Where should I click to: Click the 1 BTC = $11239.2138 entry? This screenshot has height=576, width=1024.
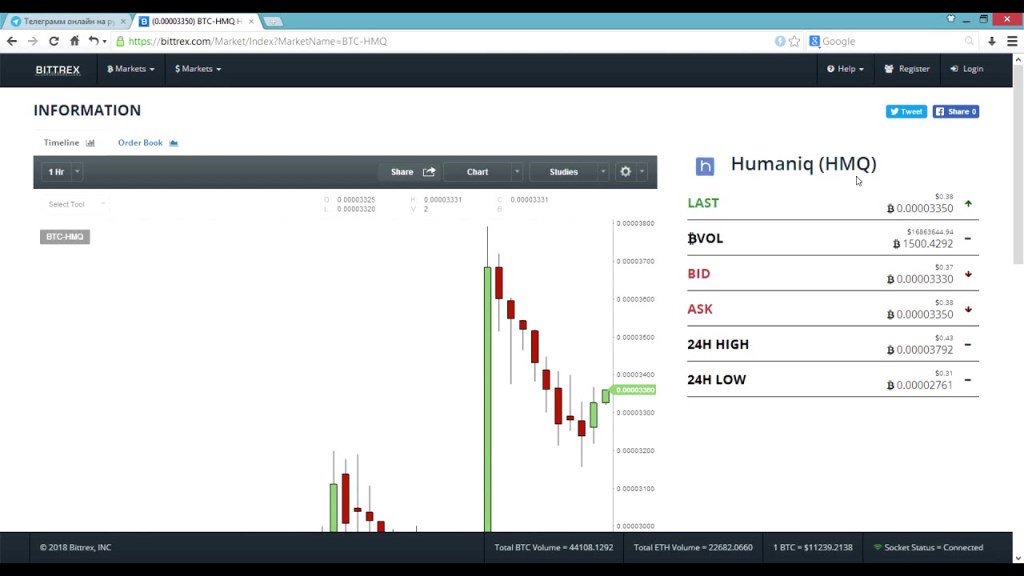pyautogui.click(x=812, y=547)
